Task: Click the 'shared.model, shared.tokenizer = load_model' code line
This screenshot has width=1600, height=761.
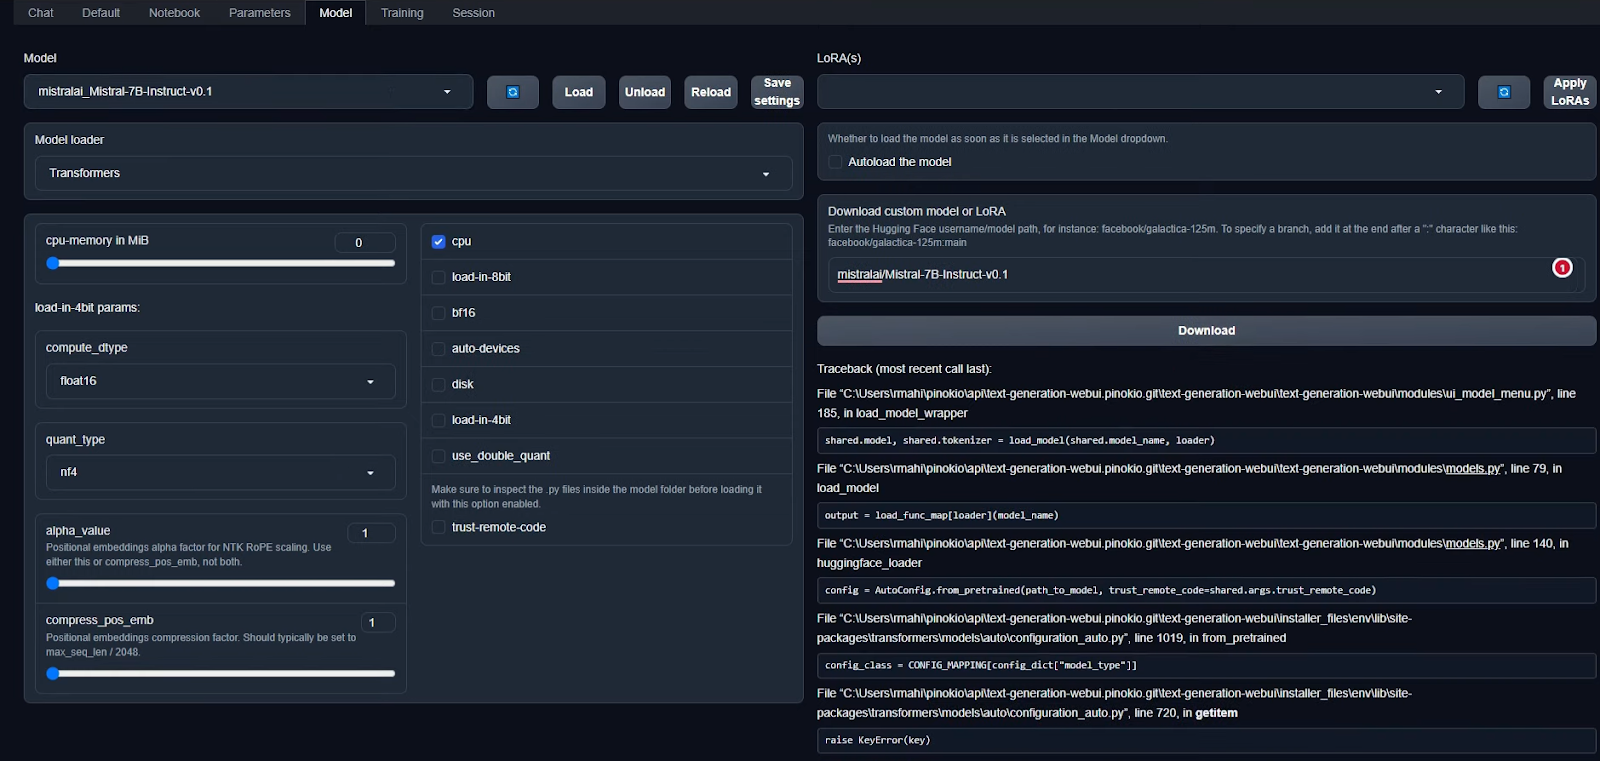Action: pos(1206,440)
